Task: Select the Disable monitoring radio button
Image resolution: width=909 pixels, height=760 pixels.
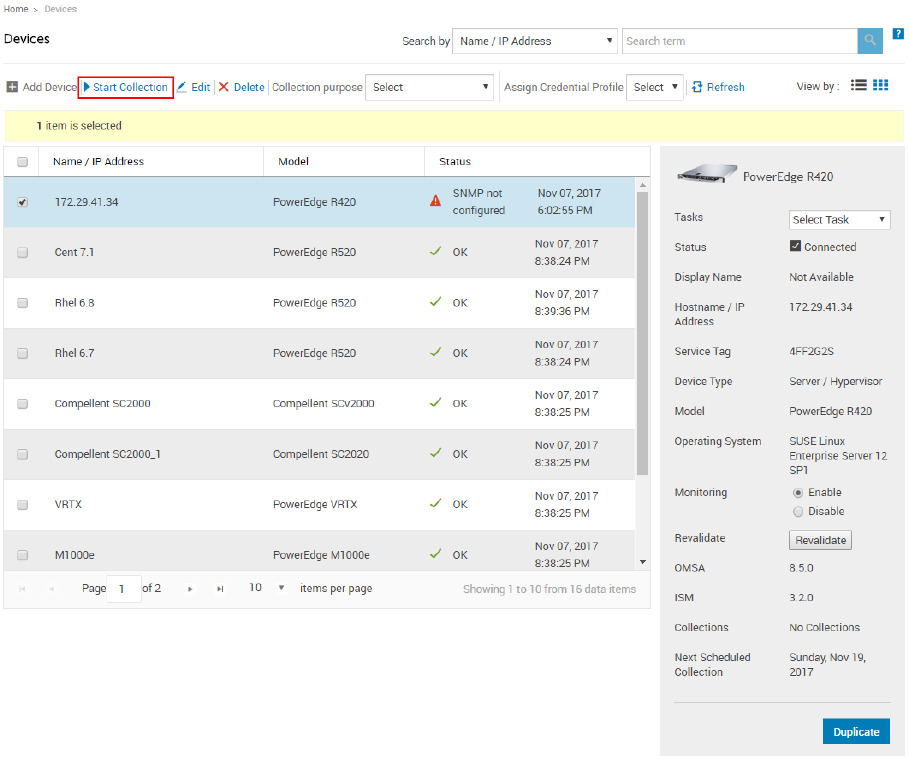Action: pos(798,511)
